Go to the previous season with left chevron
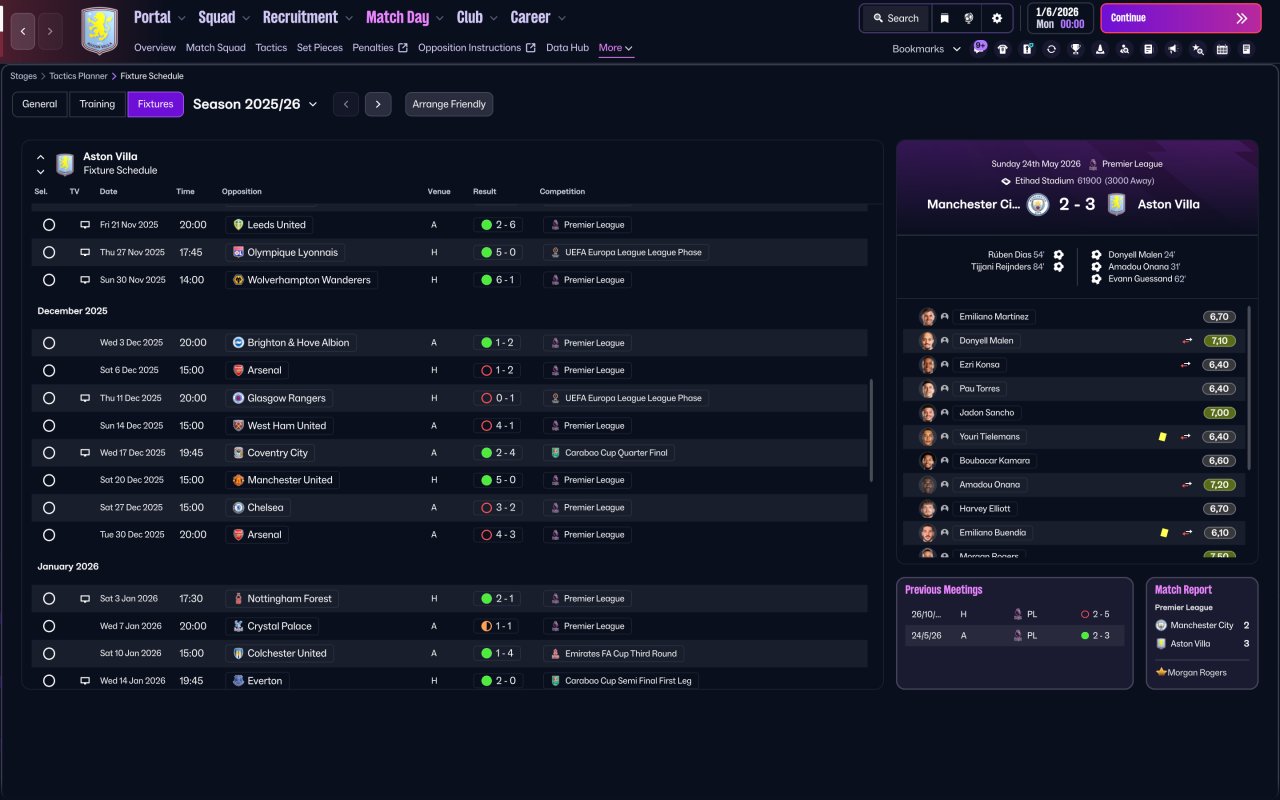This screenshot has height=800, width=1280. coord(346,104)
